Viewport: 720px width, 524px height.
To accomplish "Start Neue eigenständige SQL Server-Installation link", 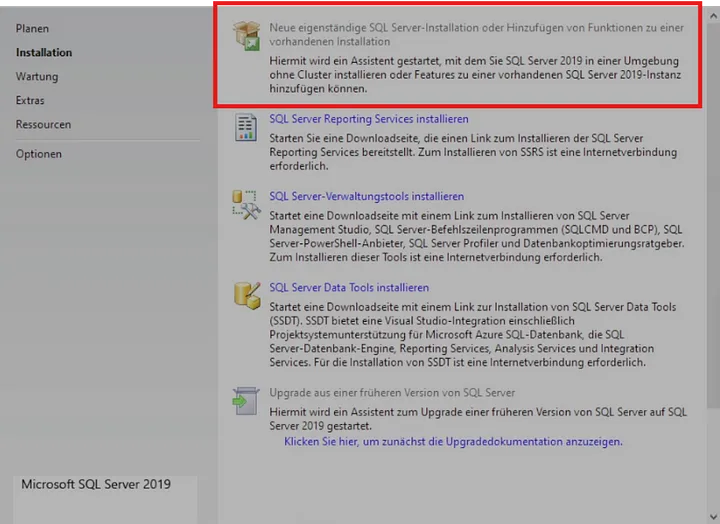I will [x=476, y=34].
